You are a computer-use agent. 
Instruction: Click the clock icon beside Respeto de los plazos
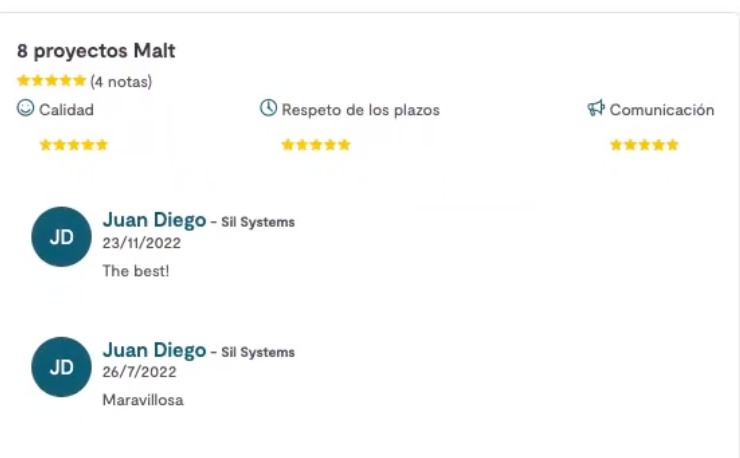point(268,108)
